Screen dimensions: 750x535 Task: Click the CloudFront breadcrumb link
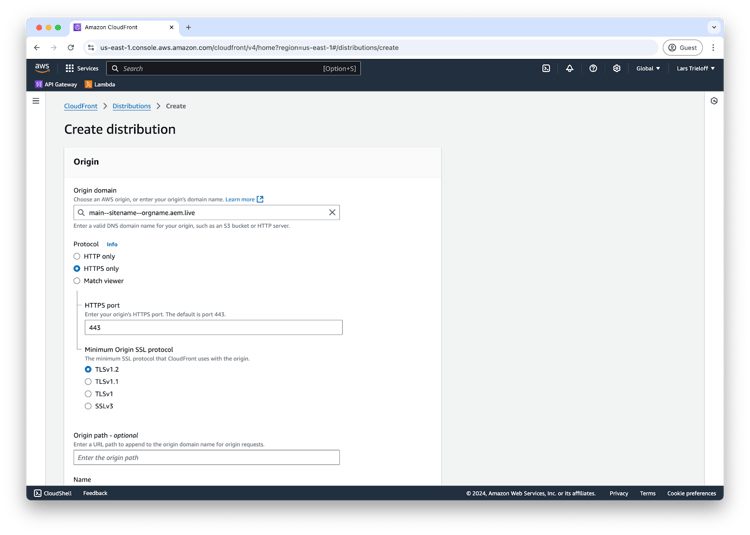80,106
